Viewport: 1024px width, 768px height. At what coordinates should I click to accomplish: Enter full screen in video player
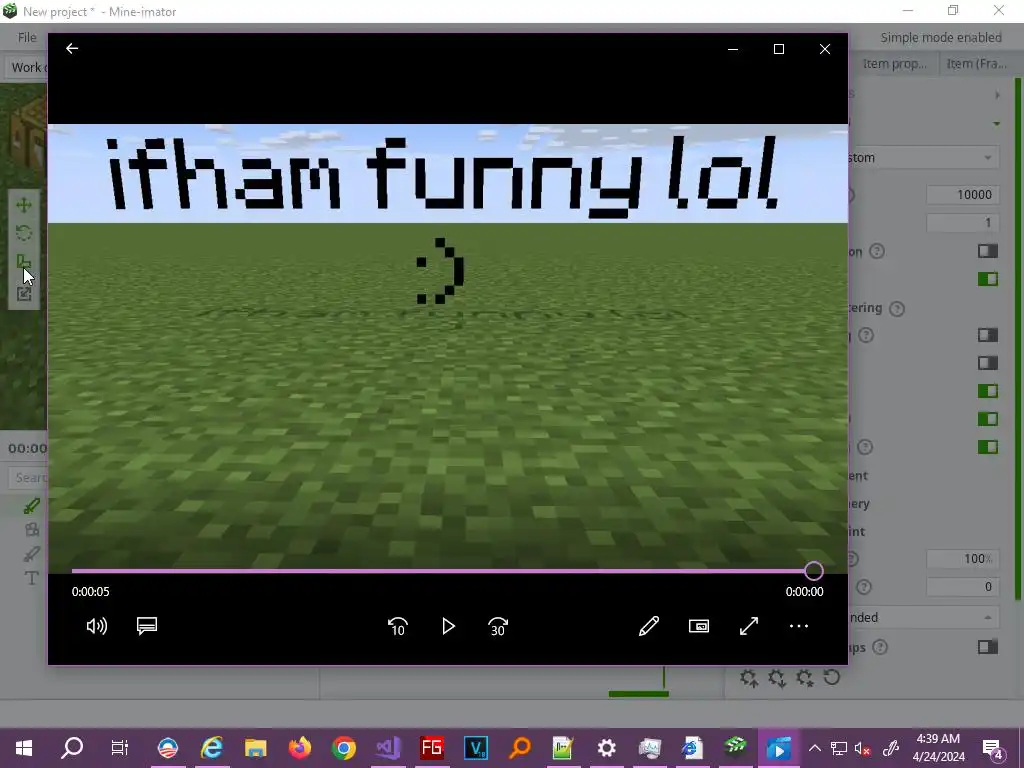[x=749, y=626]
